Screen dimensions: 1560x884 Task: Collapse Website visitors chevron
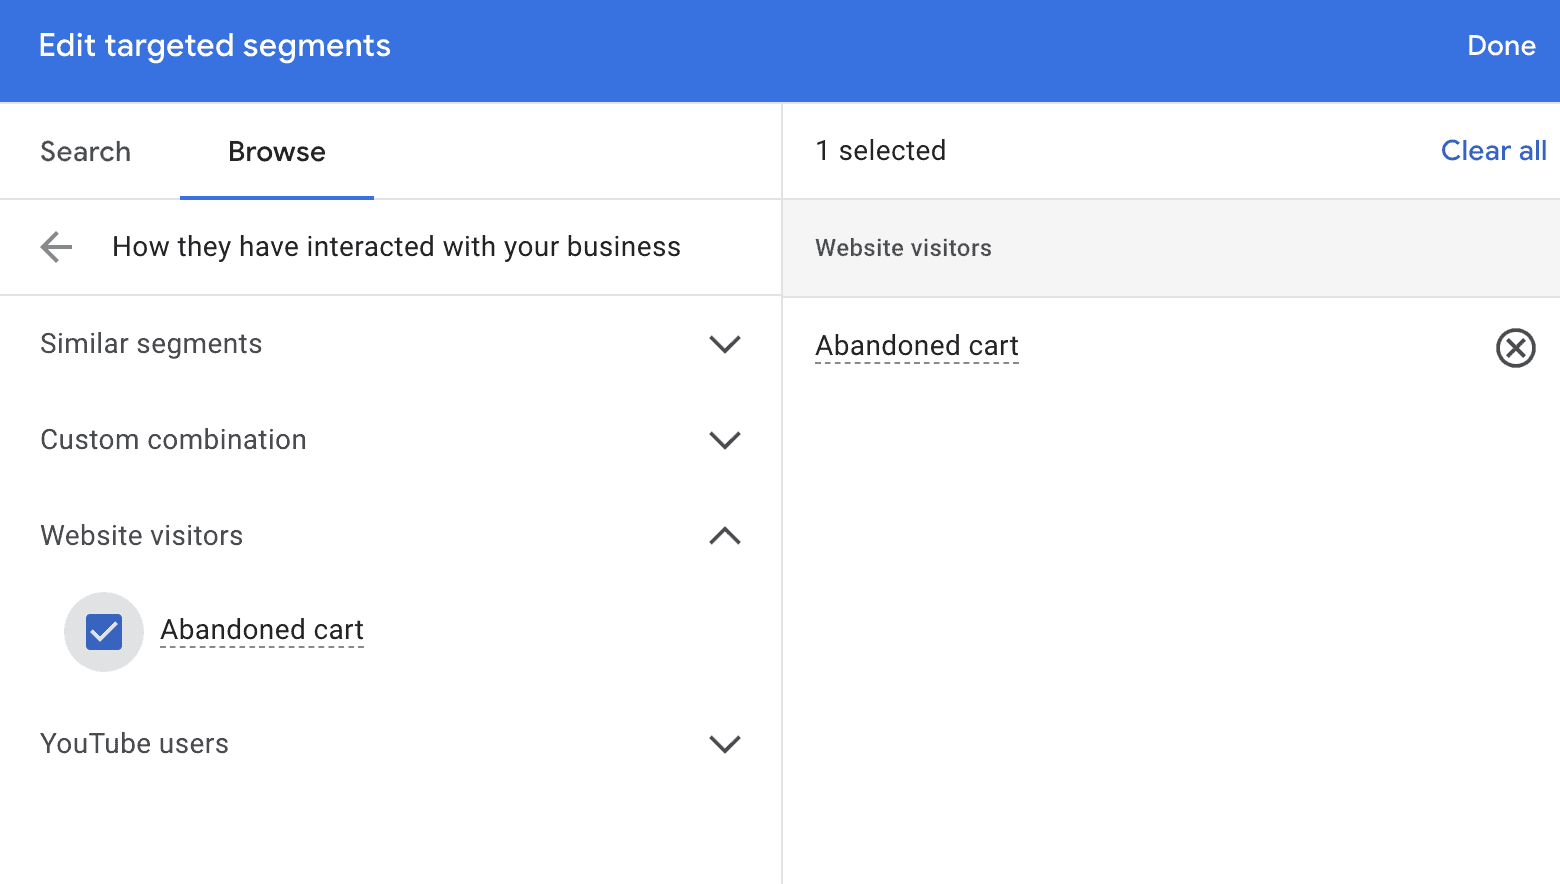tap(725, 536)
